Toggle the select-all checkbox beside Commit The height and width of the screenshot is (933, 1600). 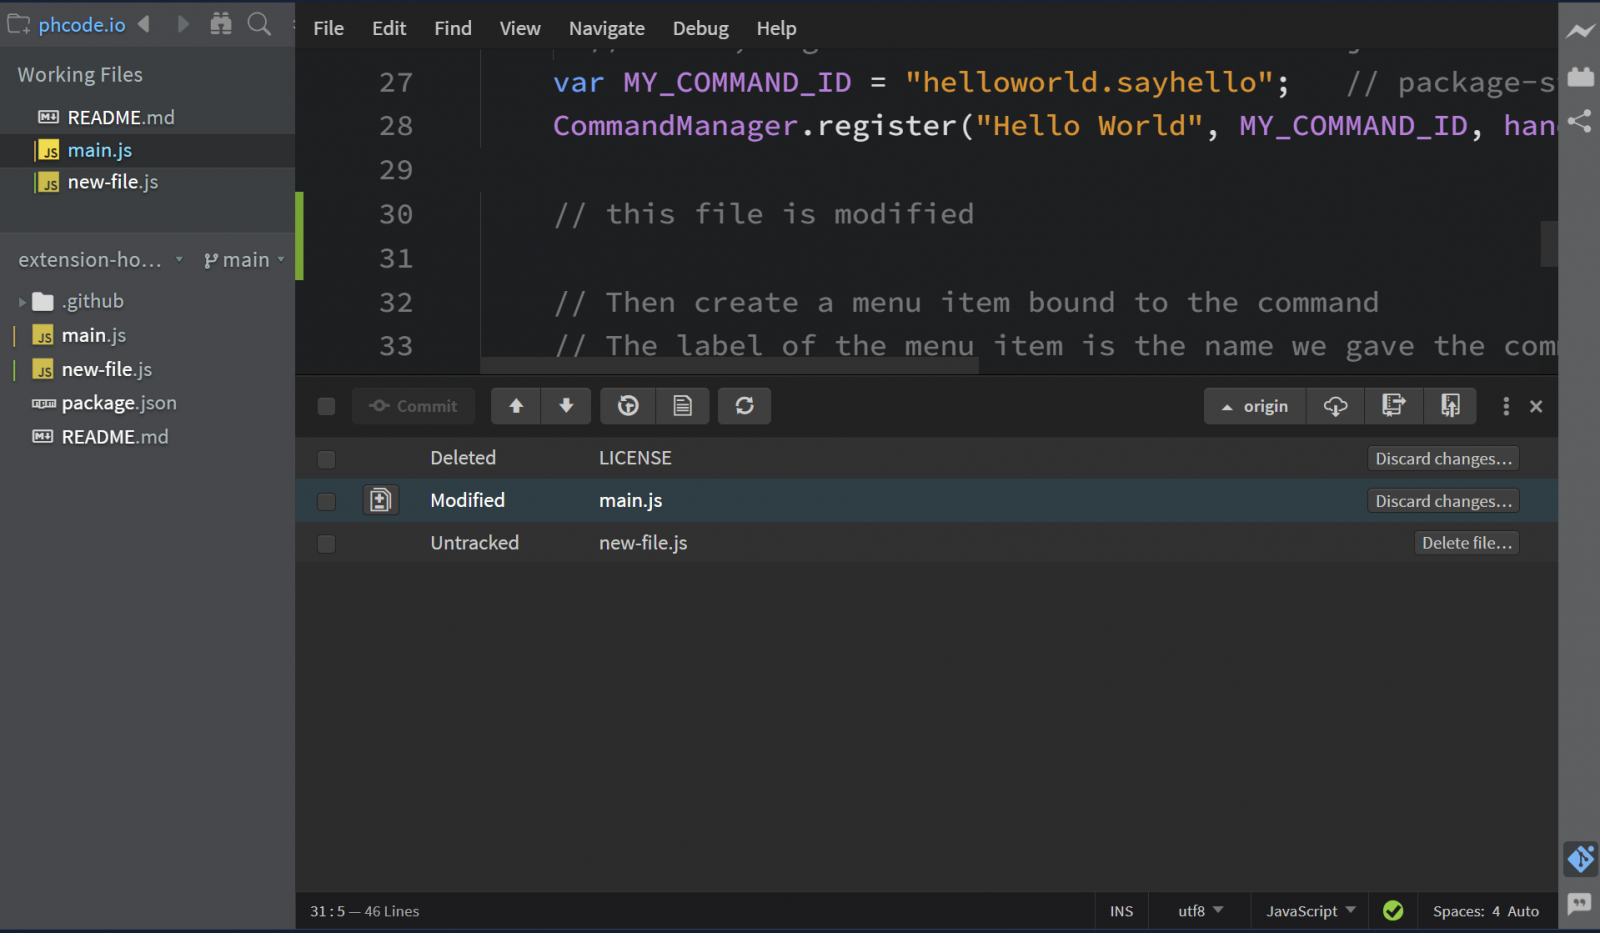pos(326,406)
